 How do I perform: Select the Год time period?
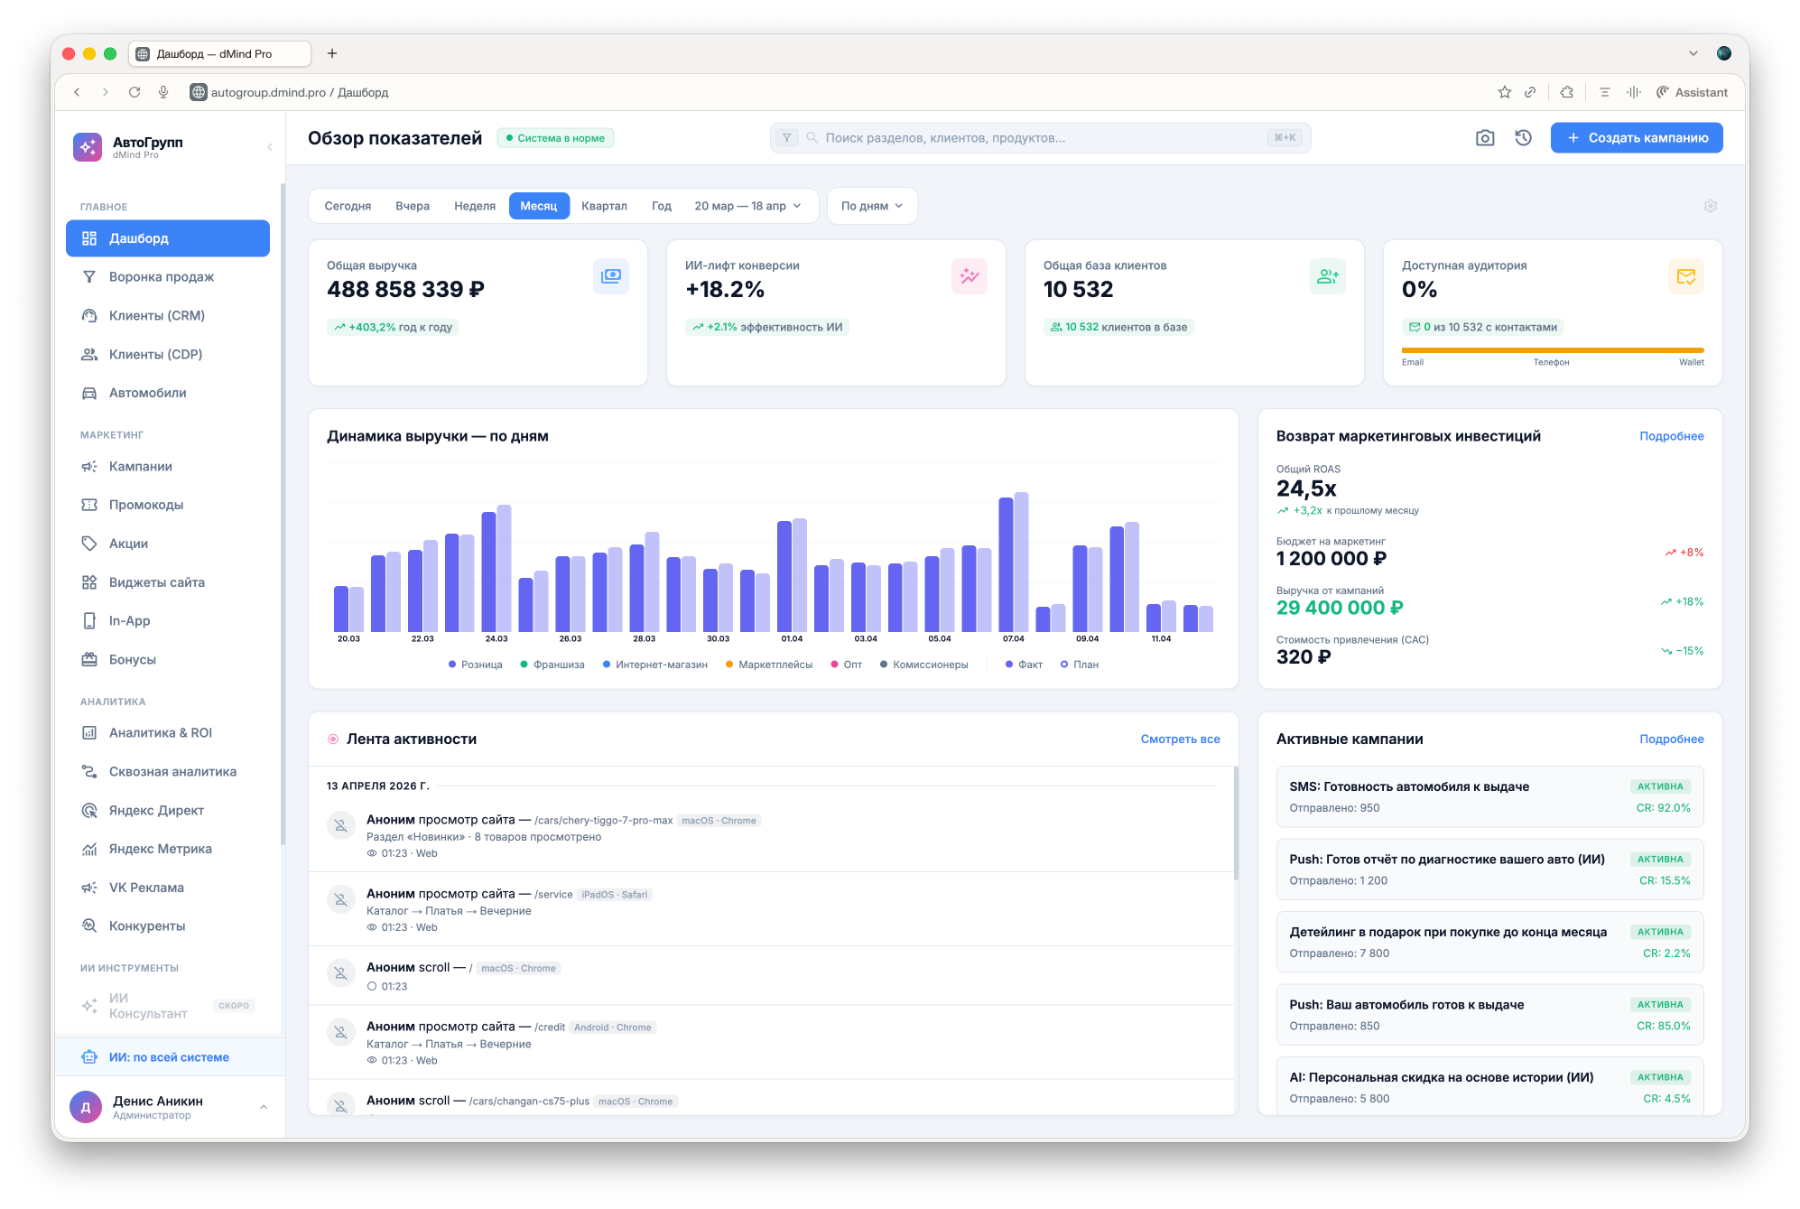[661, 206]
